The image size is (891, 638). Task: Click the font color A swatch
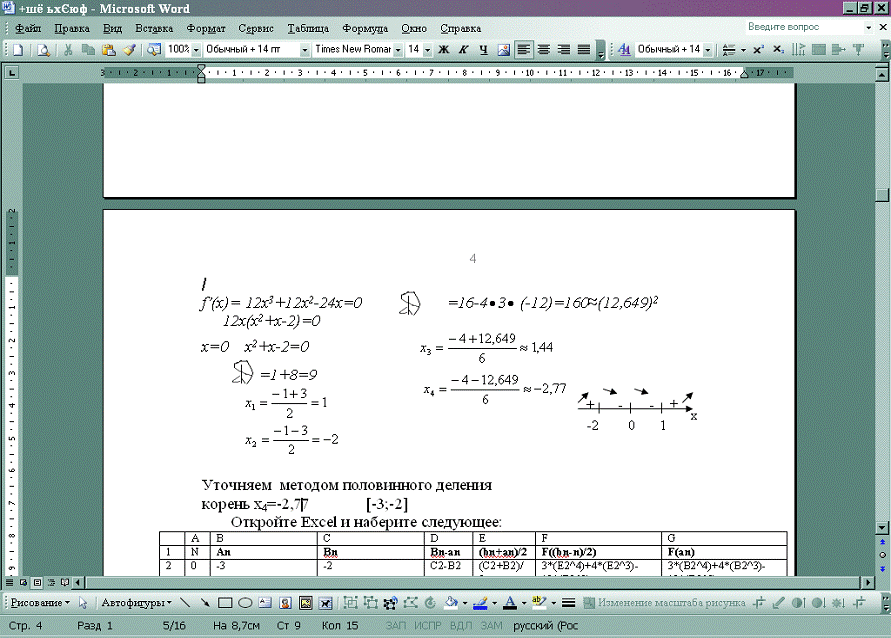tap(509, 603)
